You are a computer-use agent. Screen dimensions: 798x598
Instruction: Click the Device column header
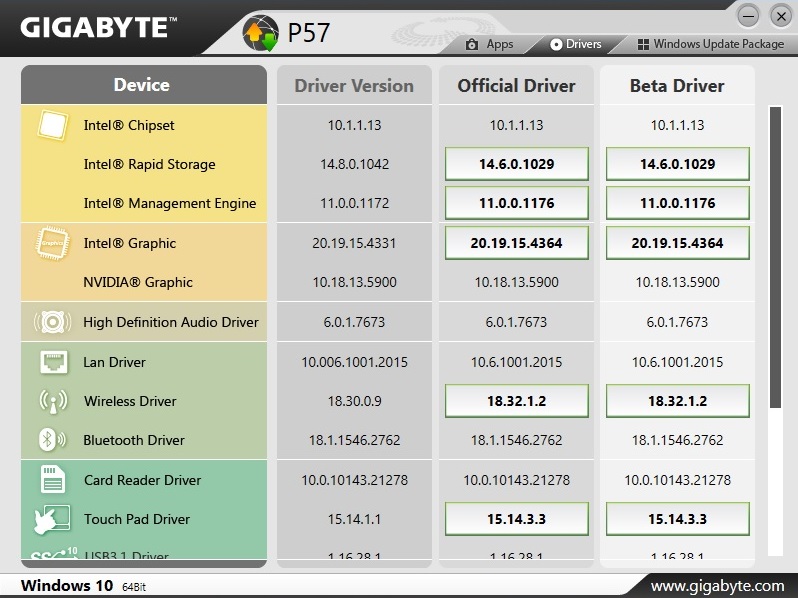point(144,84)
